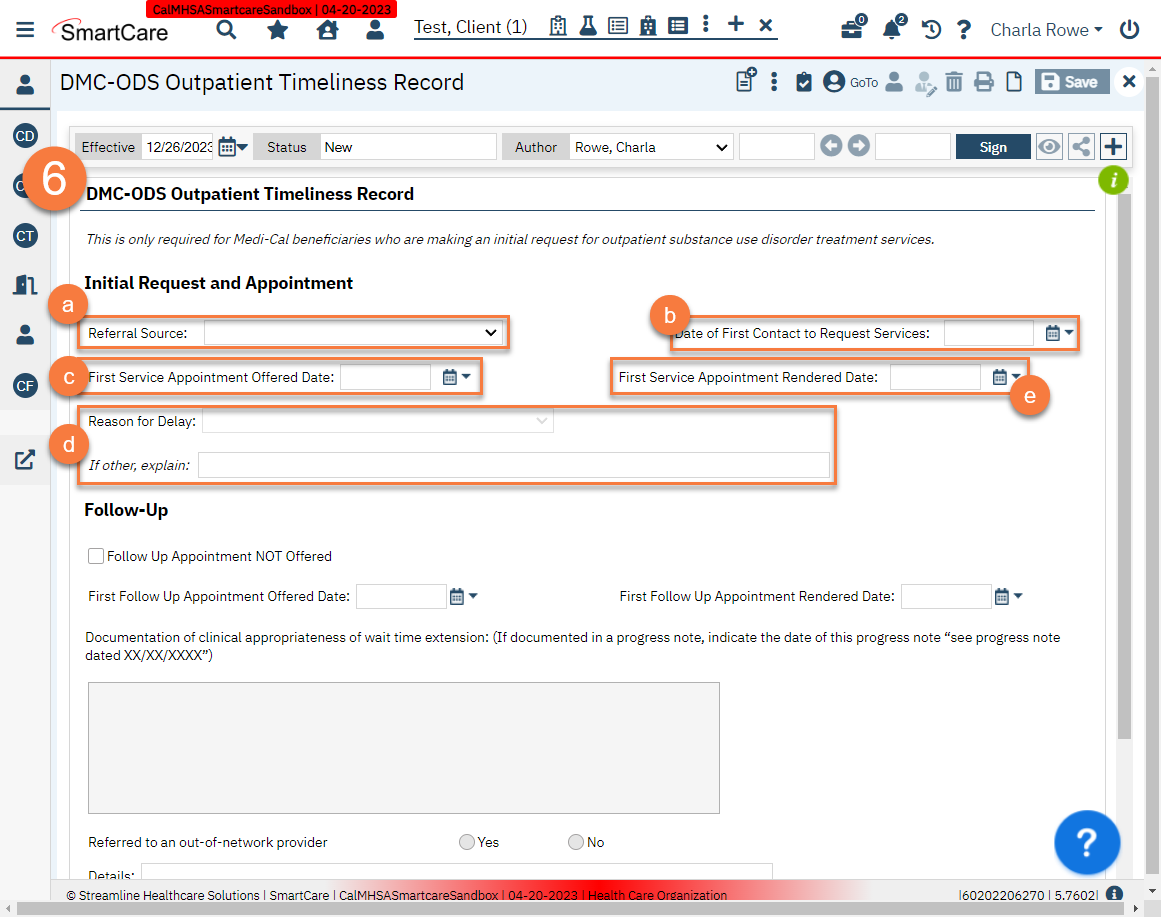
Task: Open the history clock icon in the header
Action: tap(931, 29)
